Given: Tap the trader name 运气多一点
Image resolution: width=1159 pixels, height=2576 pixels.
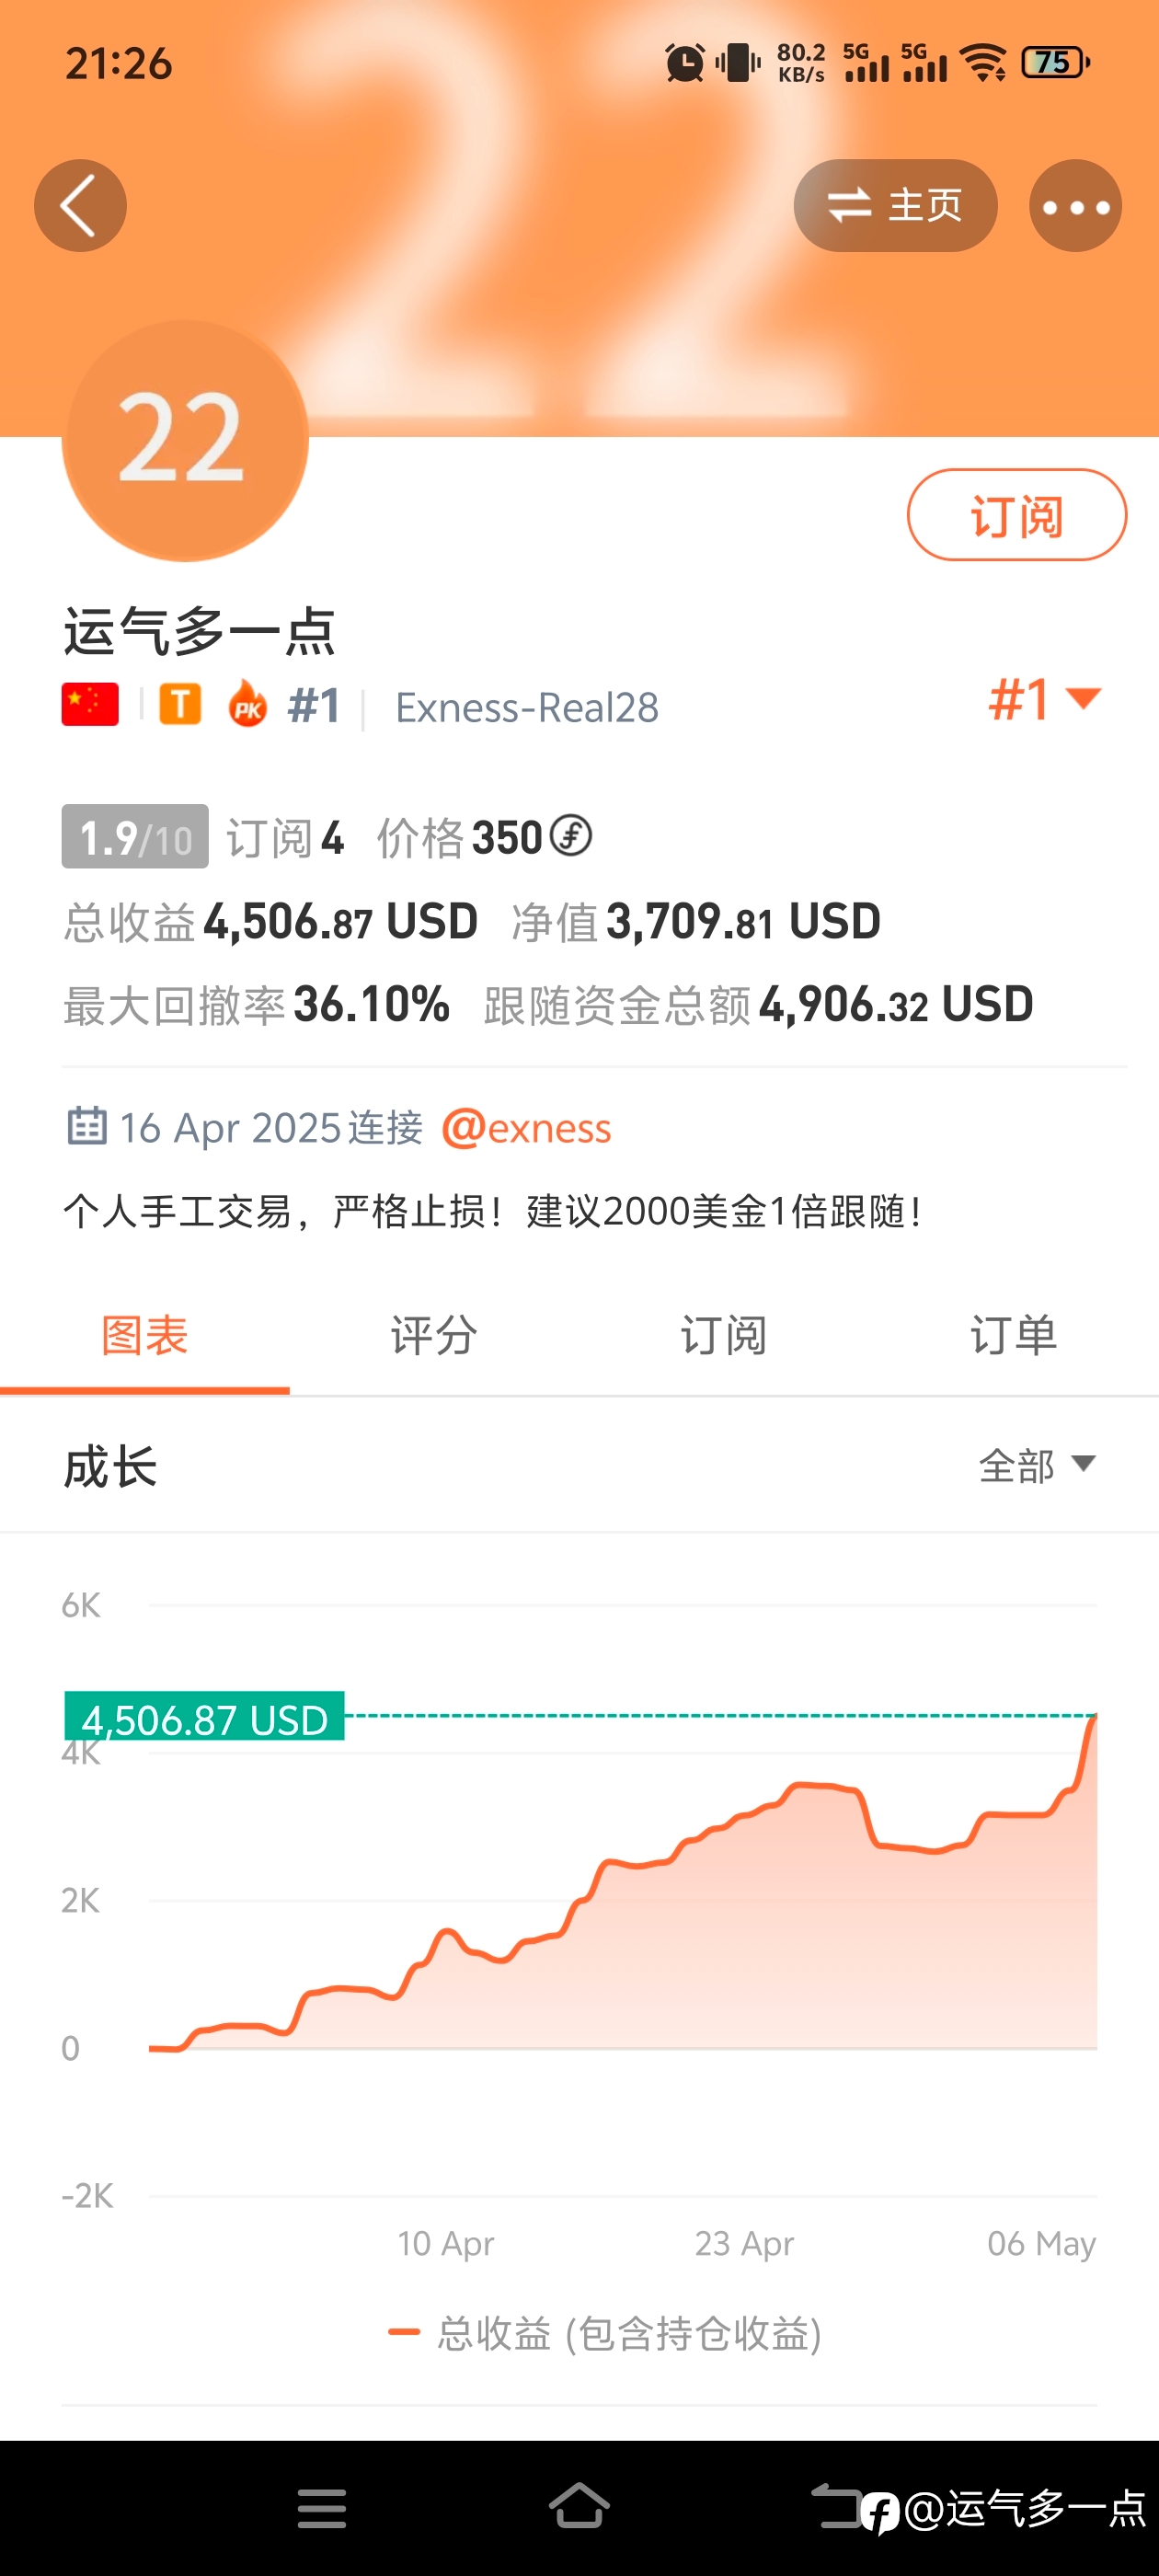Looking at the screenshot, I should coord(199,632).
